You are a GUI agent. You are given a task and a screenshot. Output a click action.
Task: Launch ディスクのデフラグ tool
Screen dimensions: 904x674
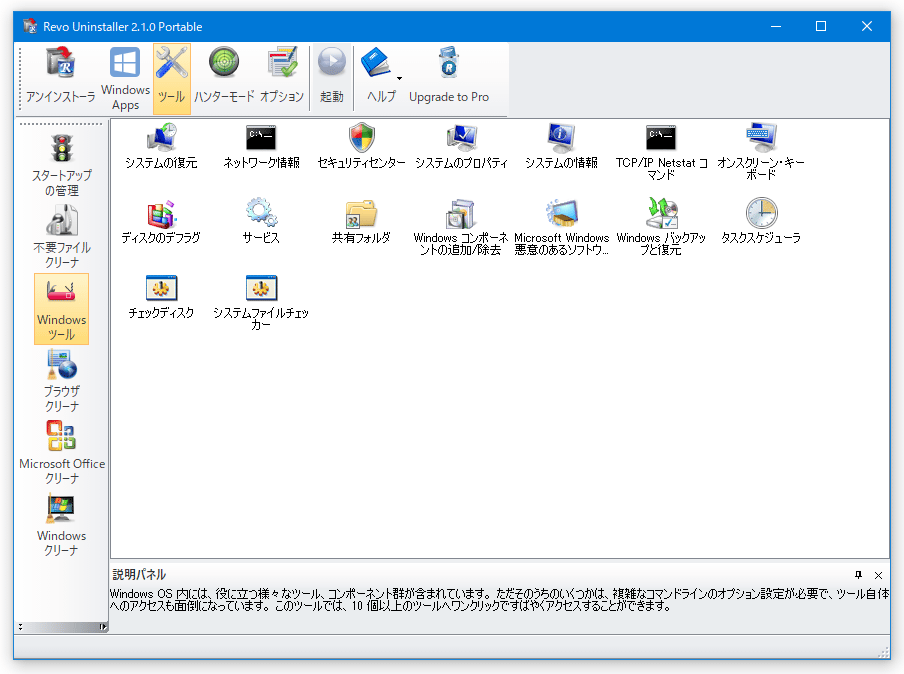pyautogui.click(x=161, y=221)
